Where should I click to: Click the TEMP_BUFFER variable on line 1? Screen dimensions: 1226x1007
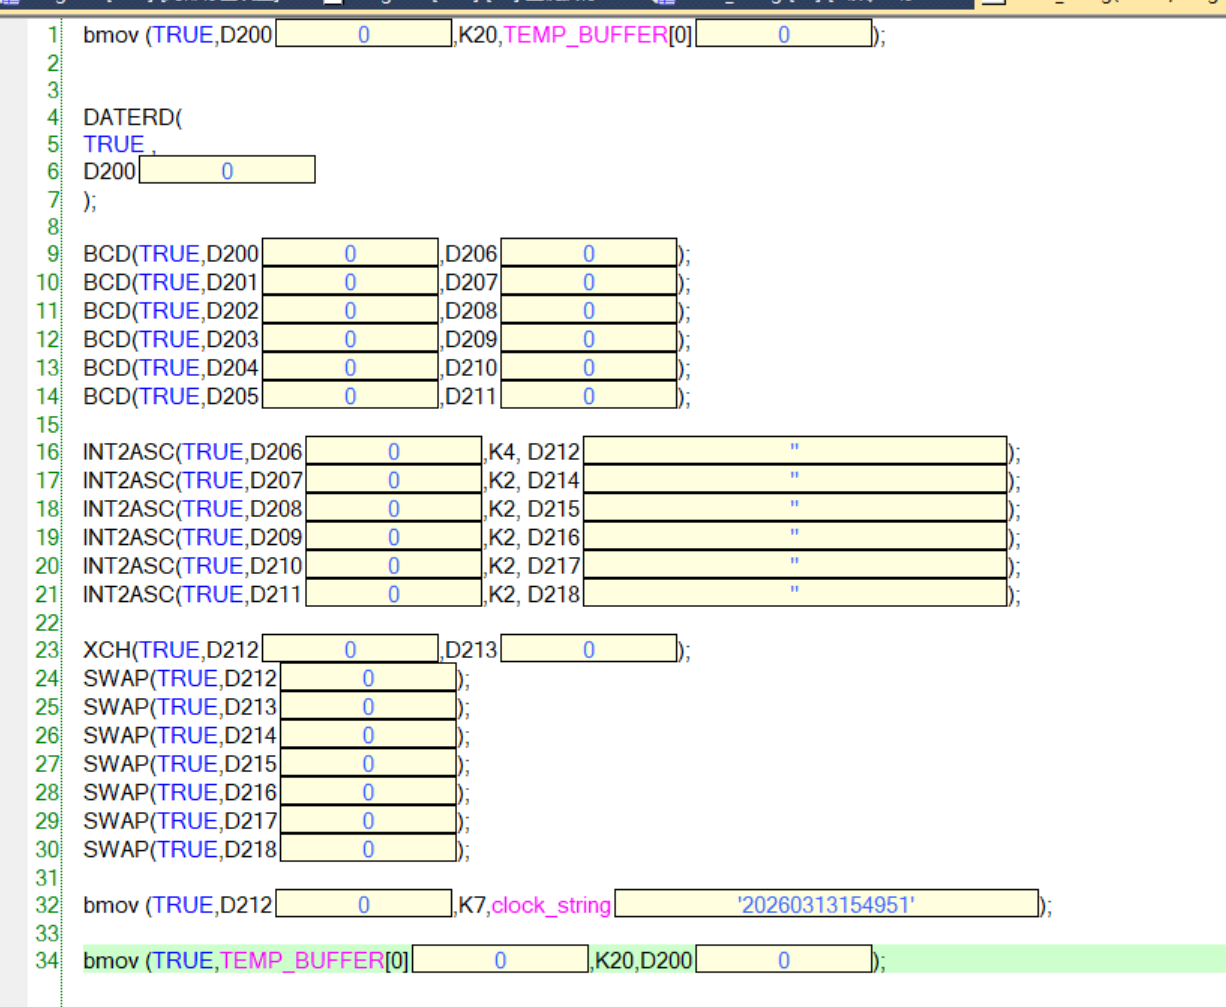[586, 35]
